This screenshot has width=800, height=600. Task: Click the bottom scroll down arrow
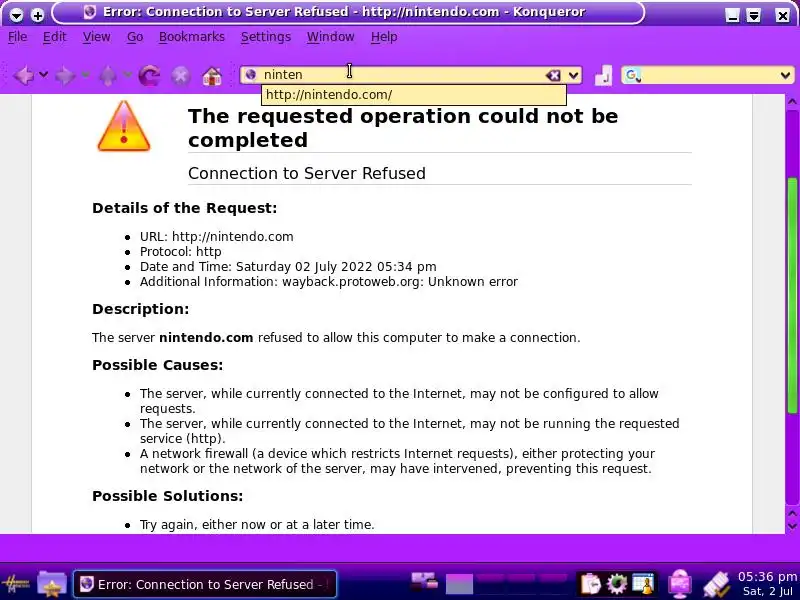792,526
